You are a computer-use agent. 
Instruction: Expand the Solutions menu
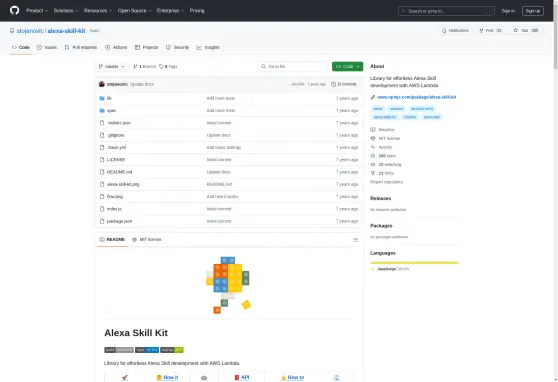[x=66, y=11]
